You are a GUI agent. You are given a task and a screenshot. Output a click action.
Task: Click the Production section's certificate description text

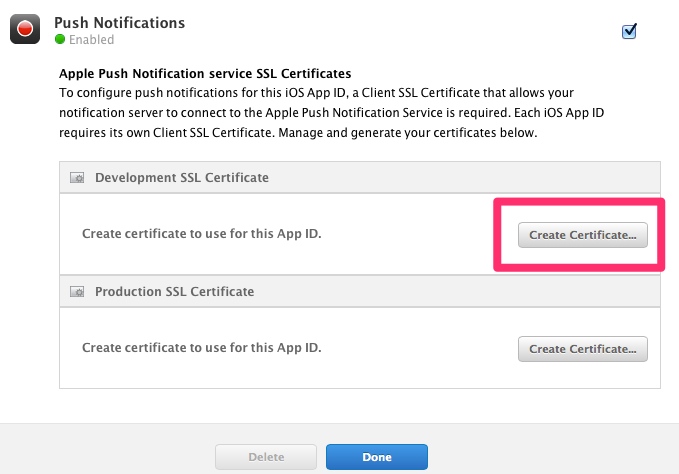[x=201, y=349]
